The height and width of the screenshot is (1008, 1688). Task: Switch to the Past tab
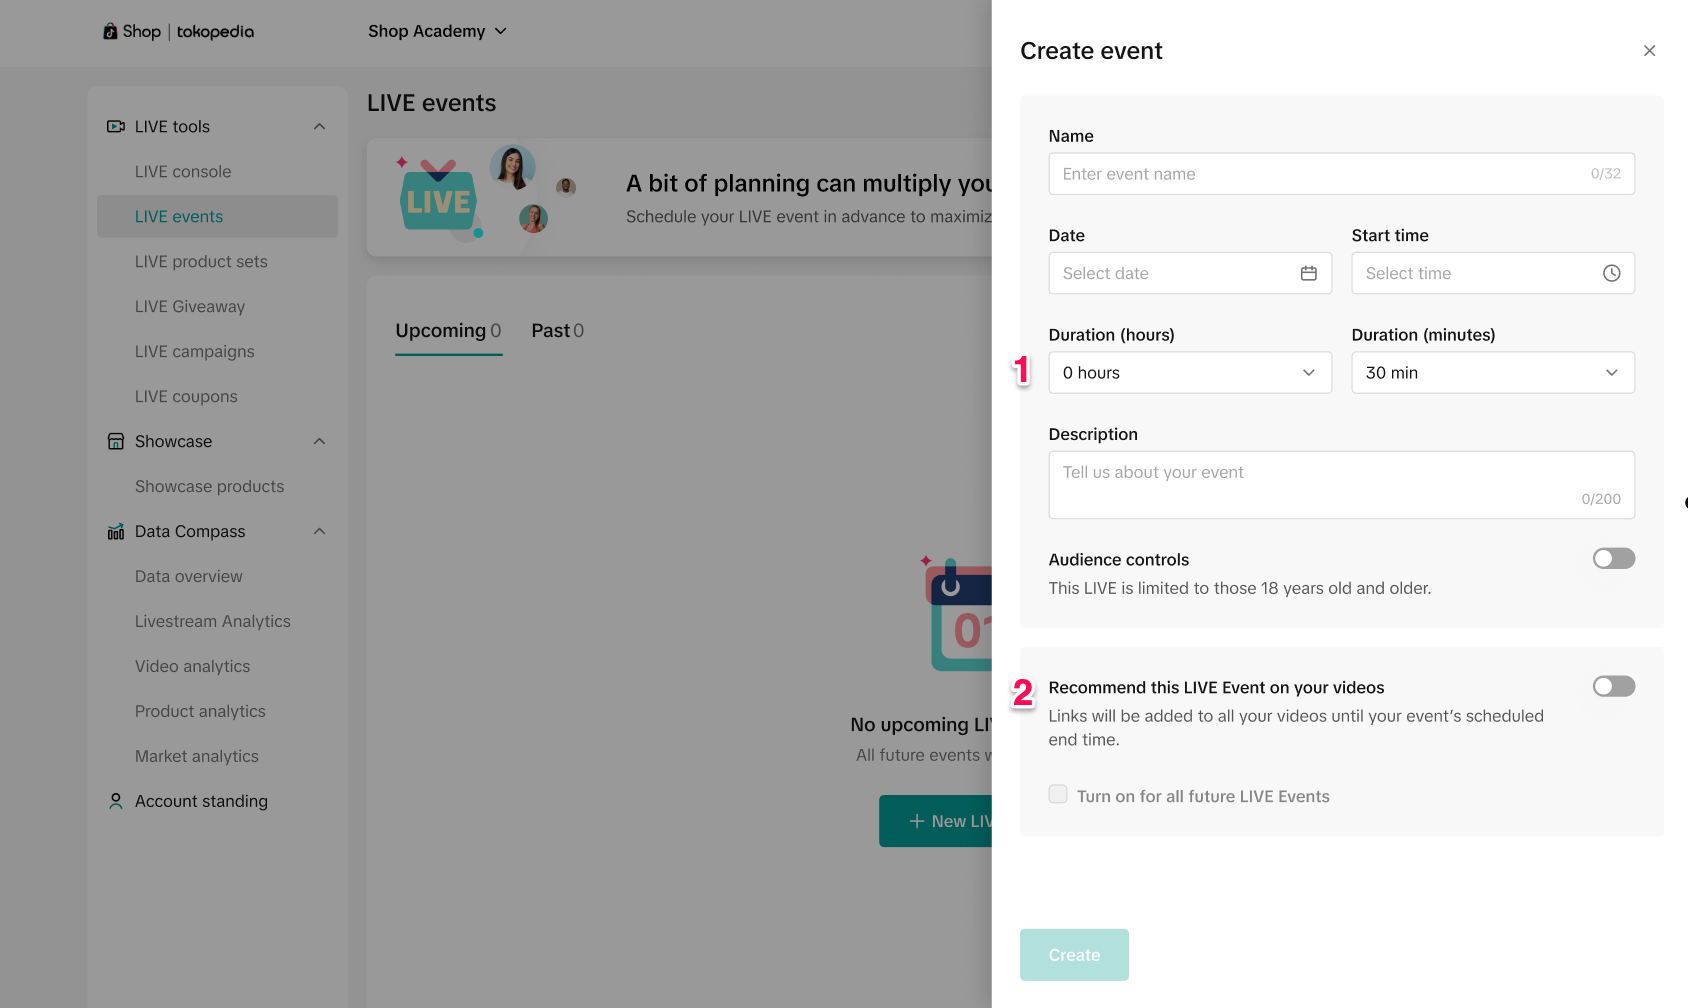pos(557,331)
